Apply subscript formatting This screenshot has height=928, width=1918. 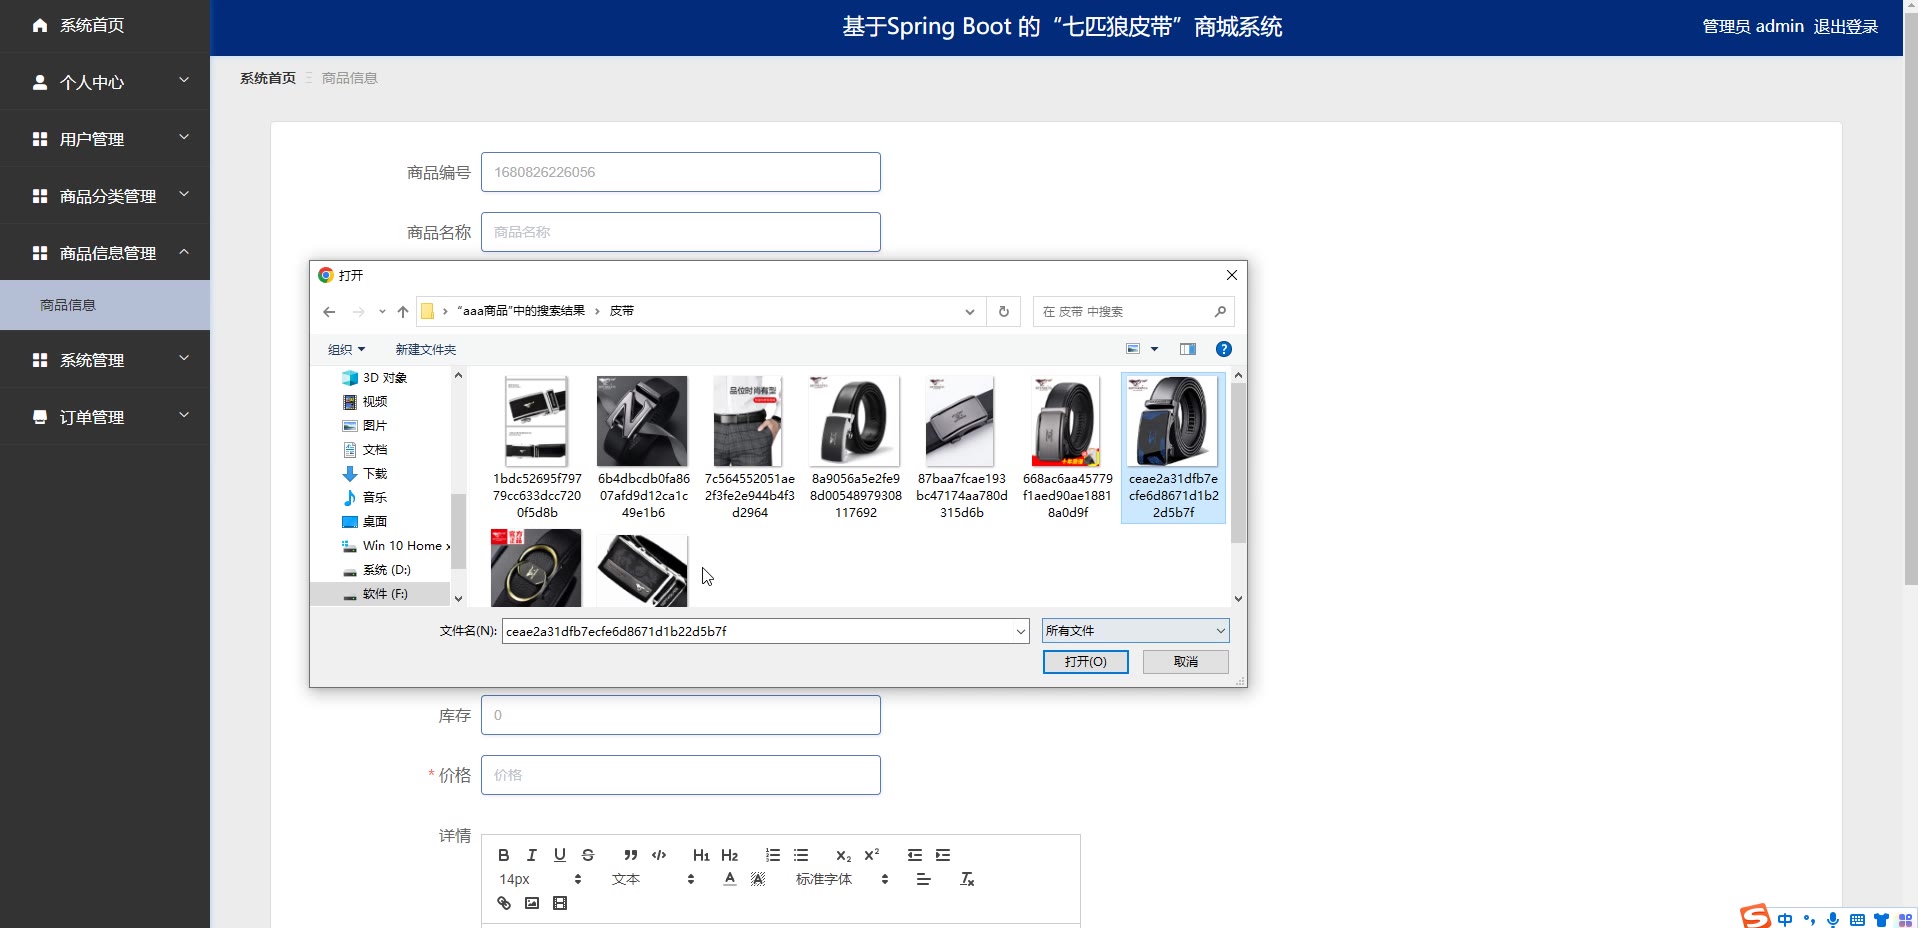point(843,855)
